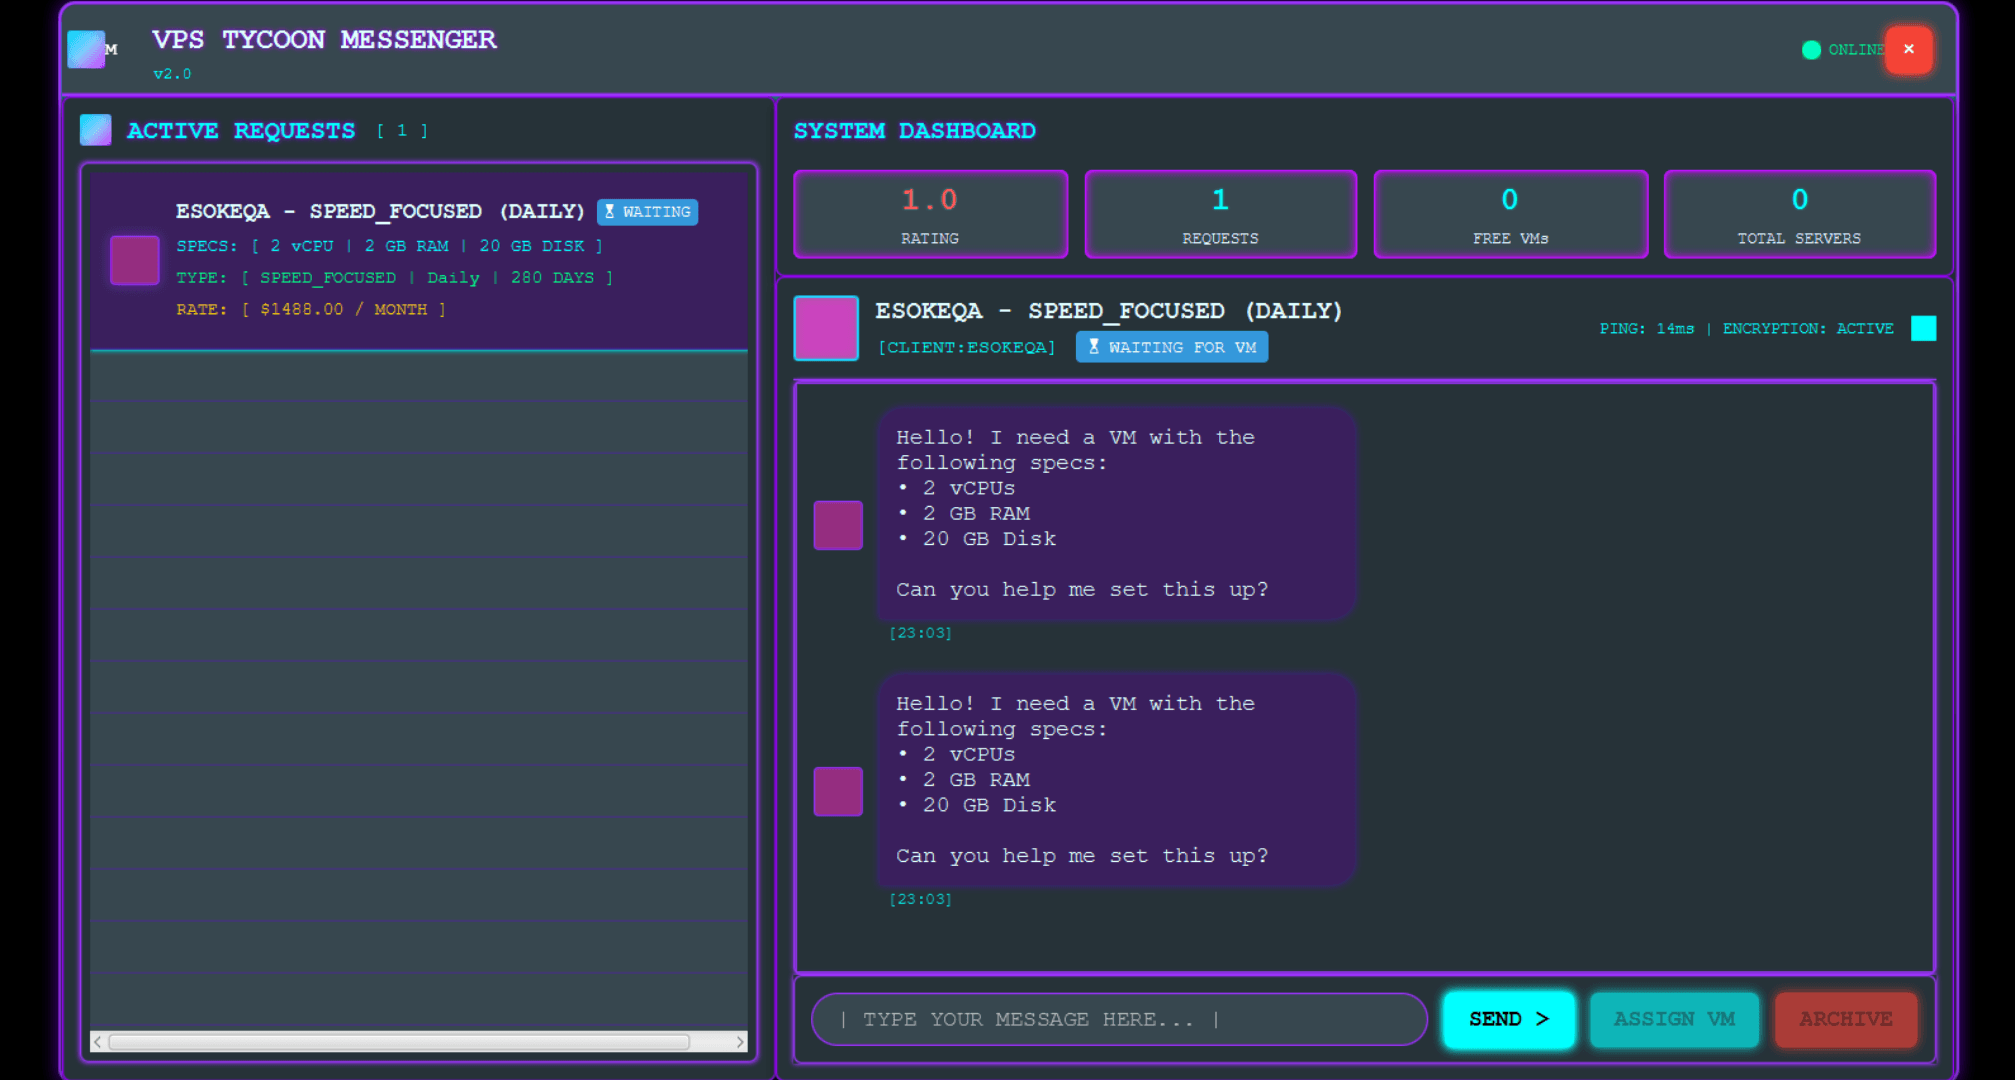Image resolution: width=2015 pixels, height=1080 pixels.
Task: Open the Rating stat card
Action: (x=930, y=214)
